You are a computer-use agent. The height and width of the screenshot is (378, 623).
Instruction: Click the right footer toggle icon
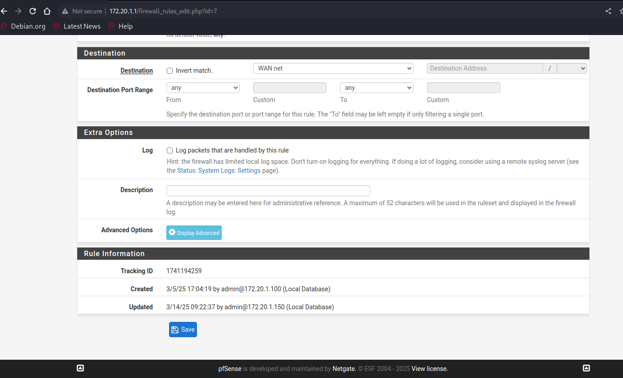586,368
